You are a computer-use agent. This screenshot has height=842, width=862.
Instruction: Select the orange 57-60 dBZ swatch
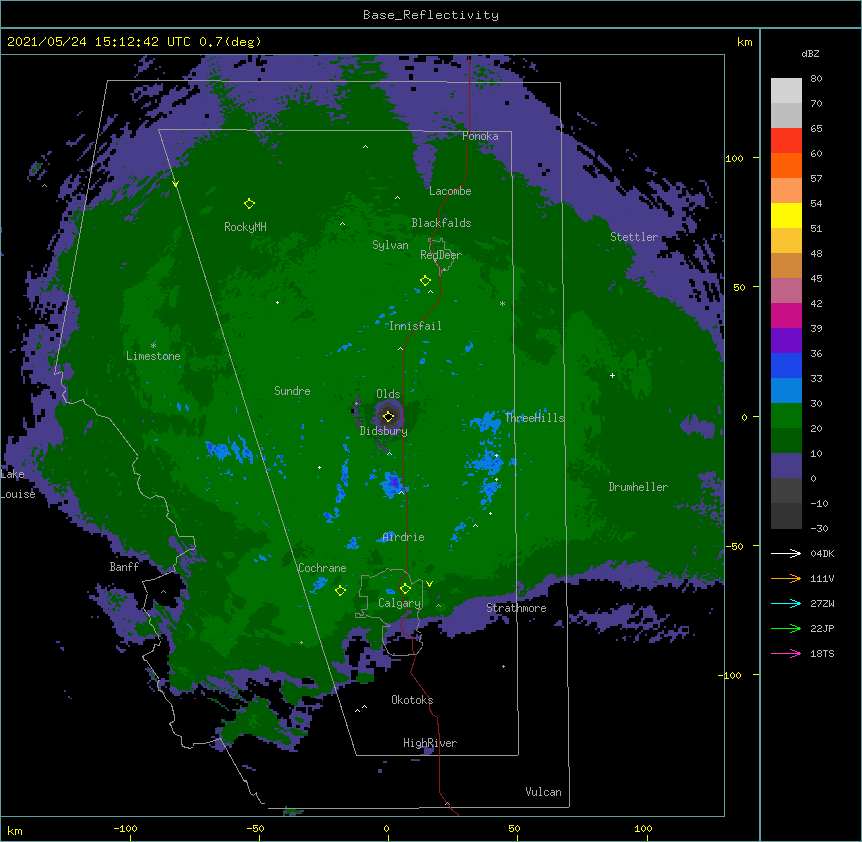coord(786,165)
